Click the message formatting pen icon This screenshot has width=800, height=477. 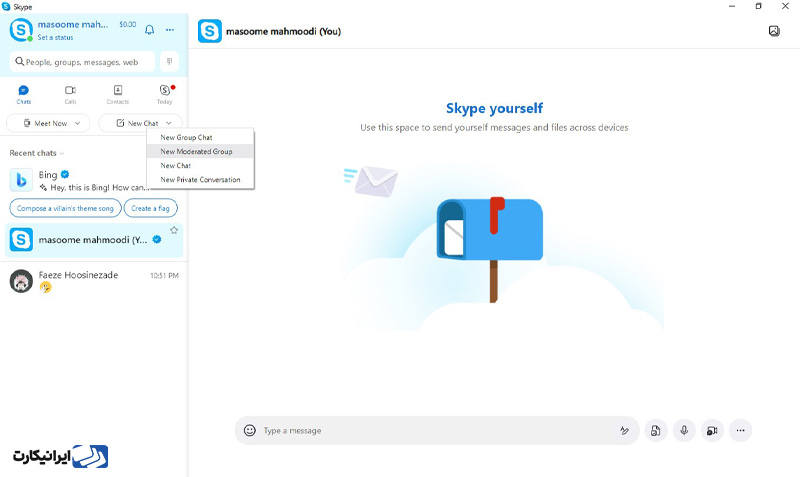[624, 431]
